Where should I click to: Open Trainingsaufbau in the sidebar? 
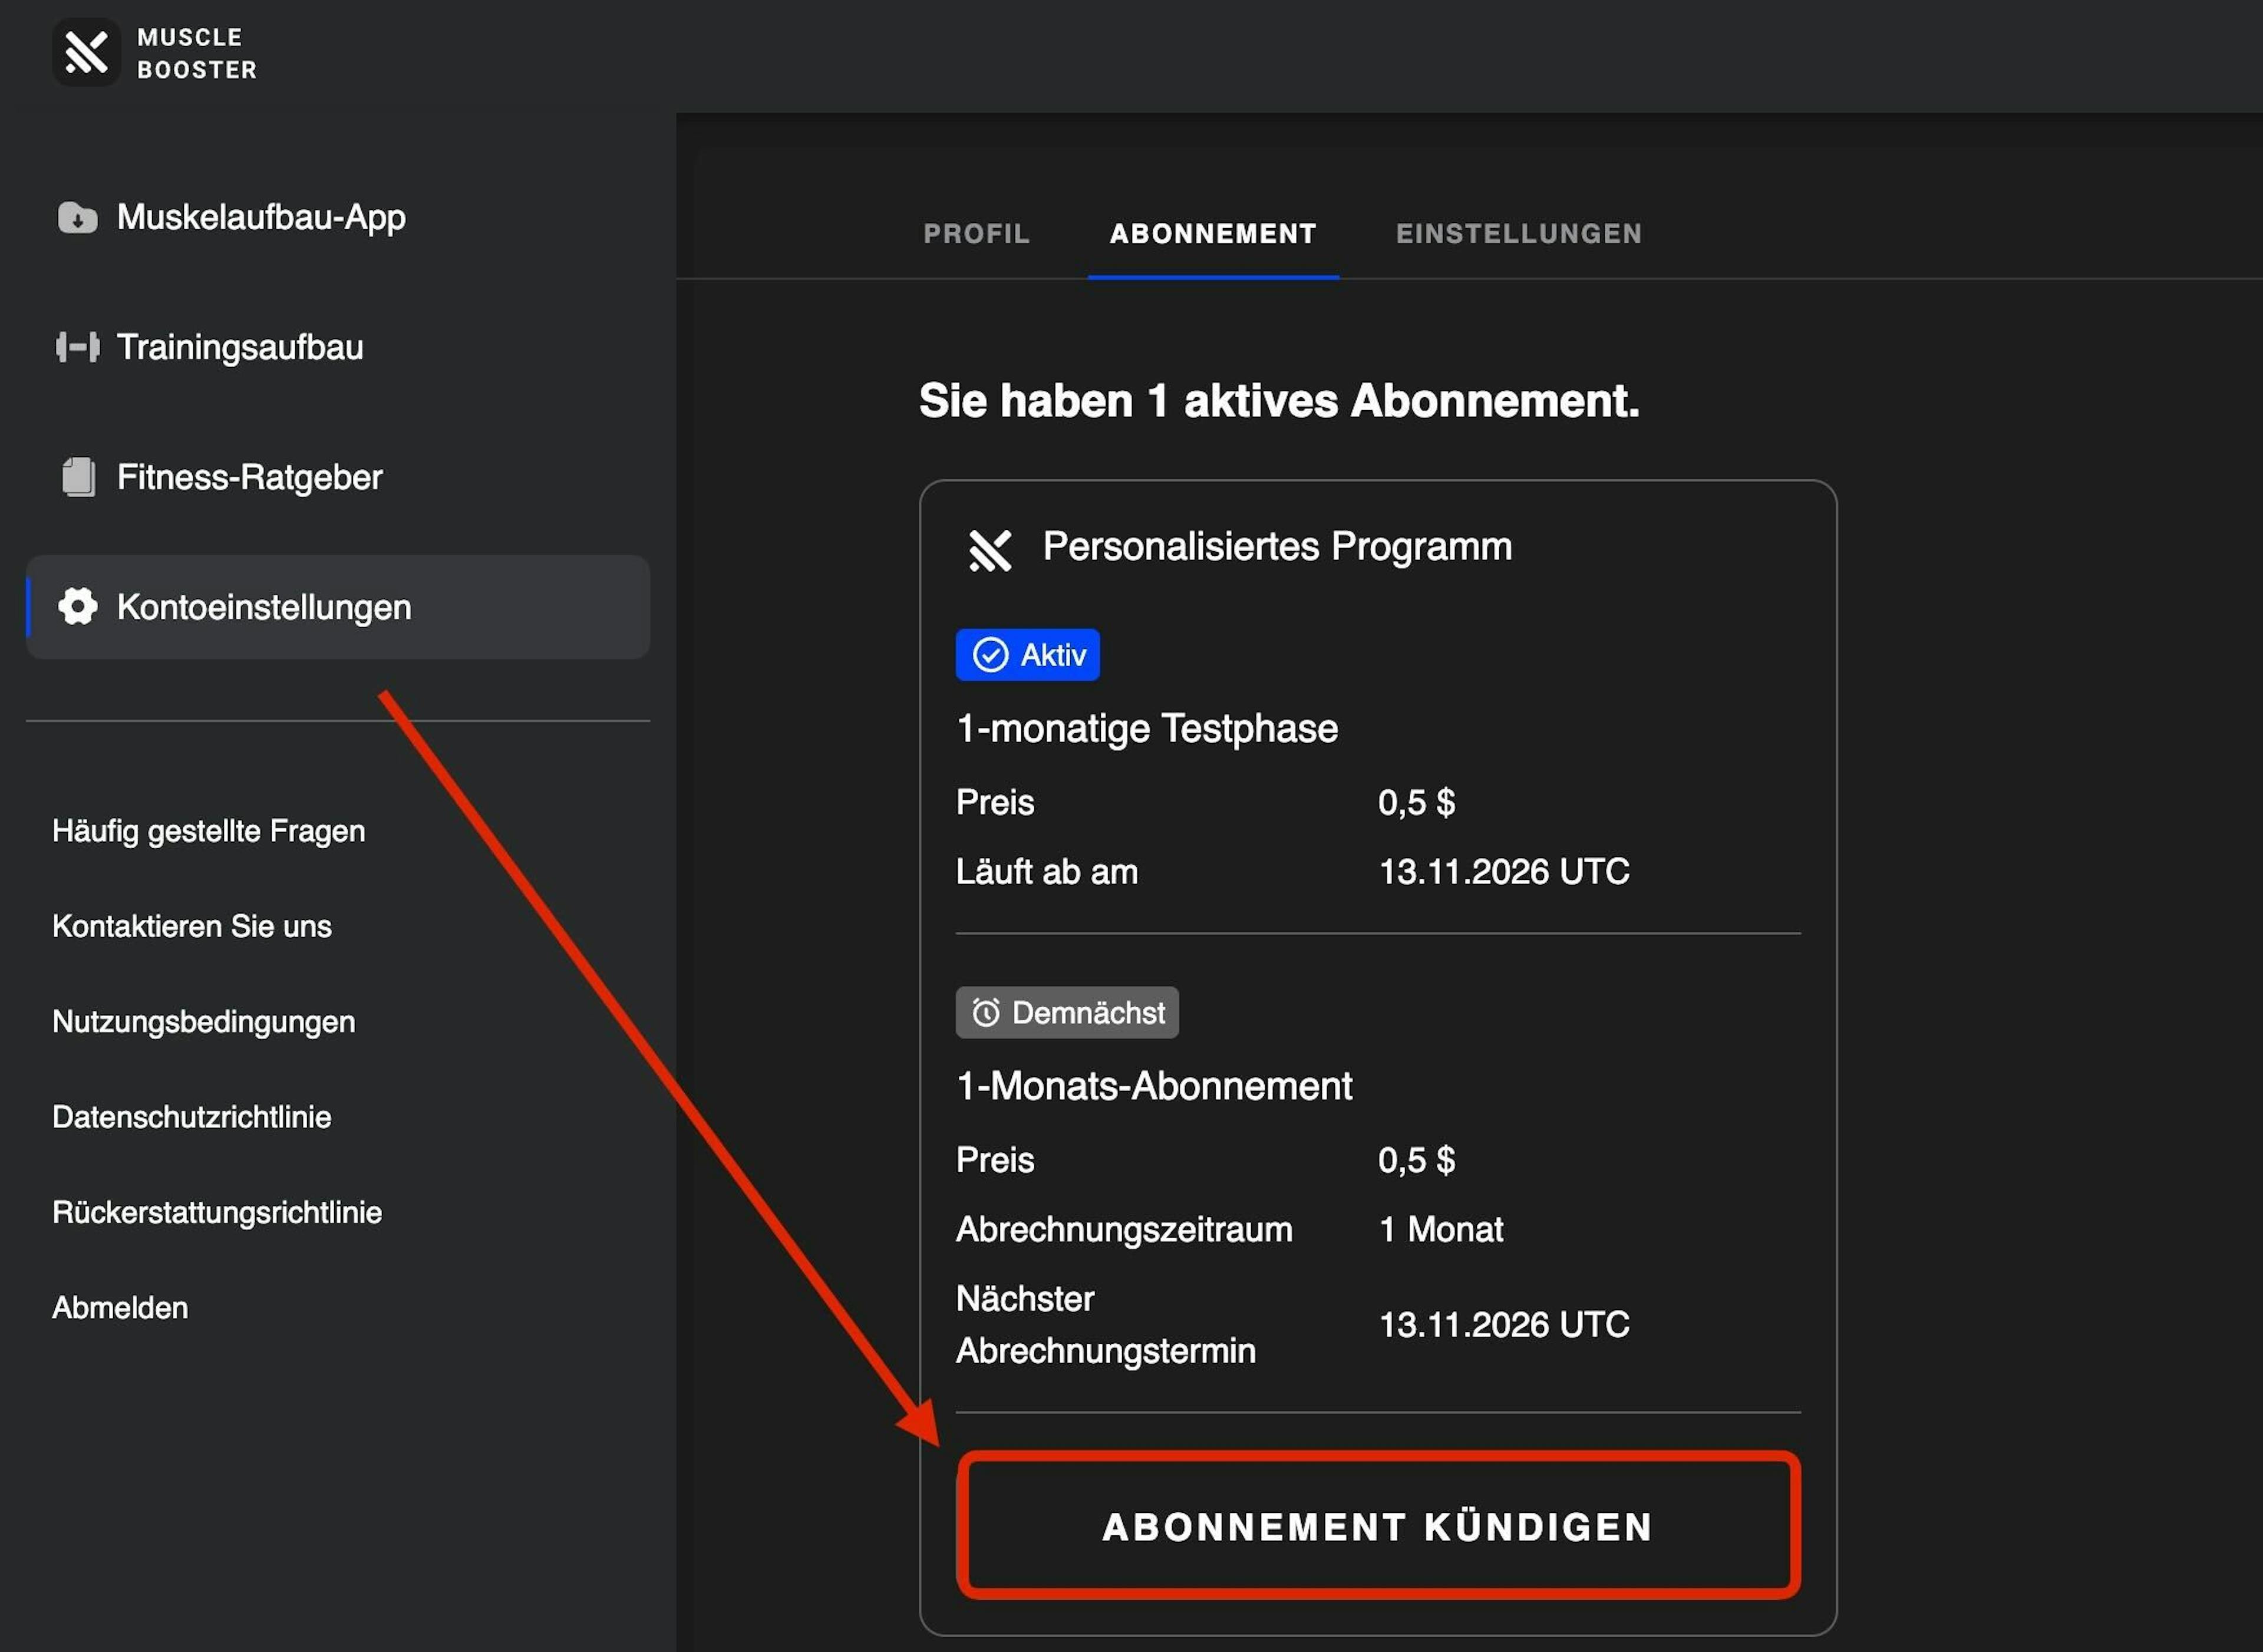240,347
